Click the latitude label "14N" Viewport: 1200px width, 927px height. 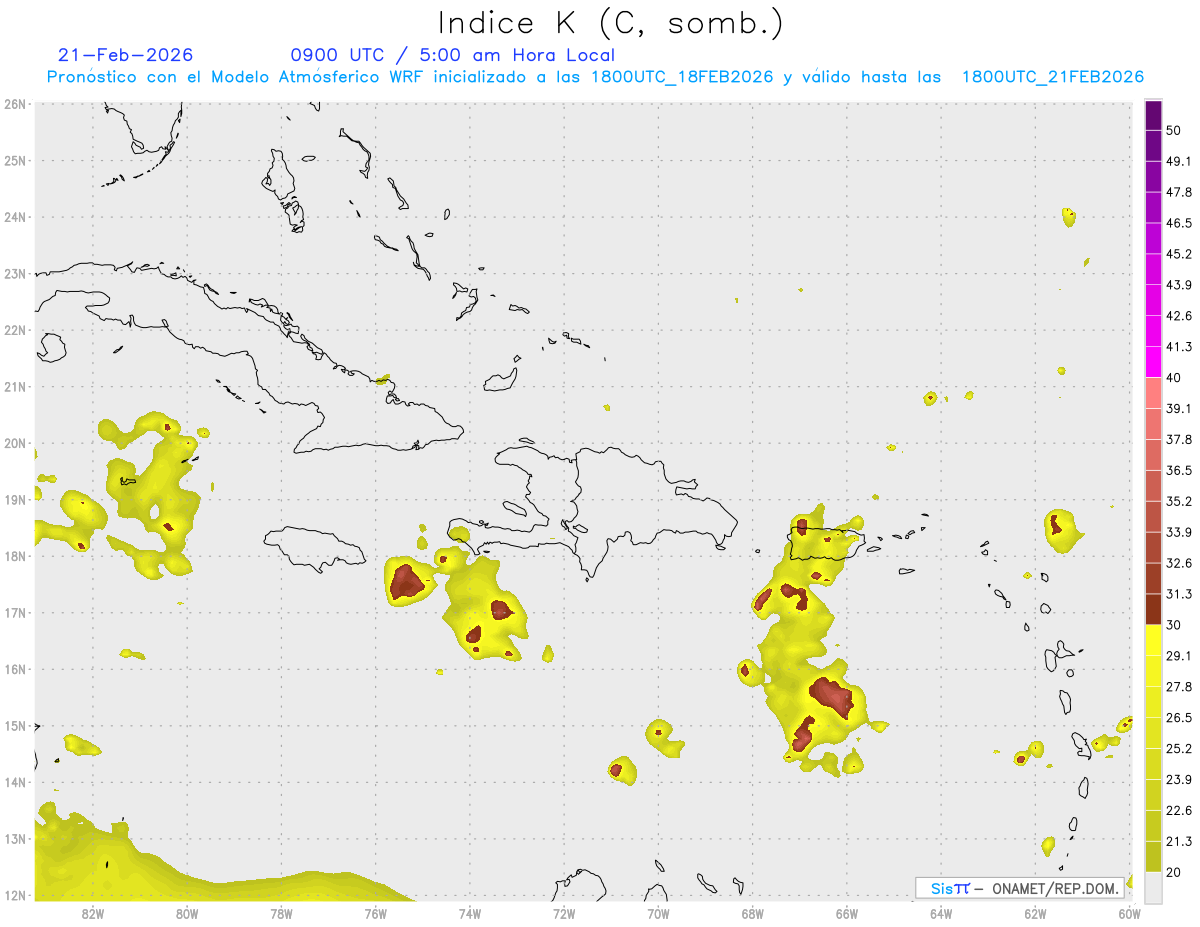[14, 782]
